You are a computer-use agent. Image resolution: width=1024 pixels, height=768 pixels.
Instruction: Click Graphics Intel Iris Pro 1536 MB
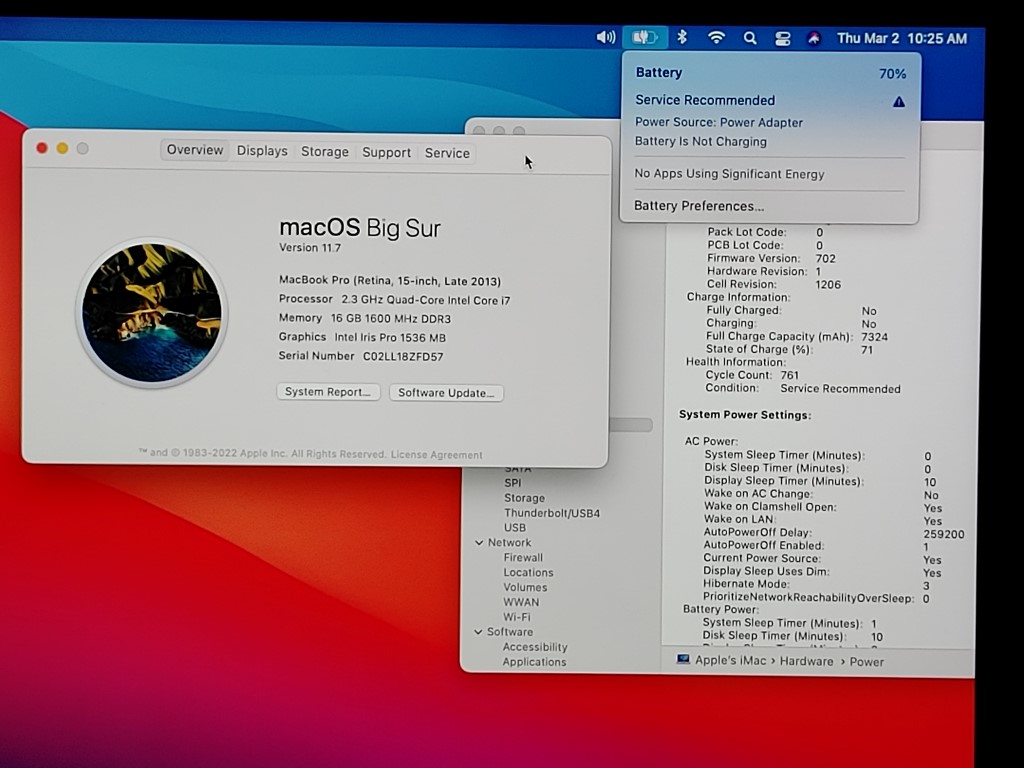point(362,338)
